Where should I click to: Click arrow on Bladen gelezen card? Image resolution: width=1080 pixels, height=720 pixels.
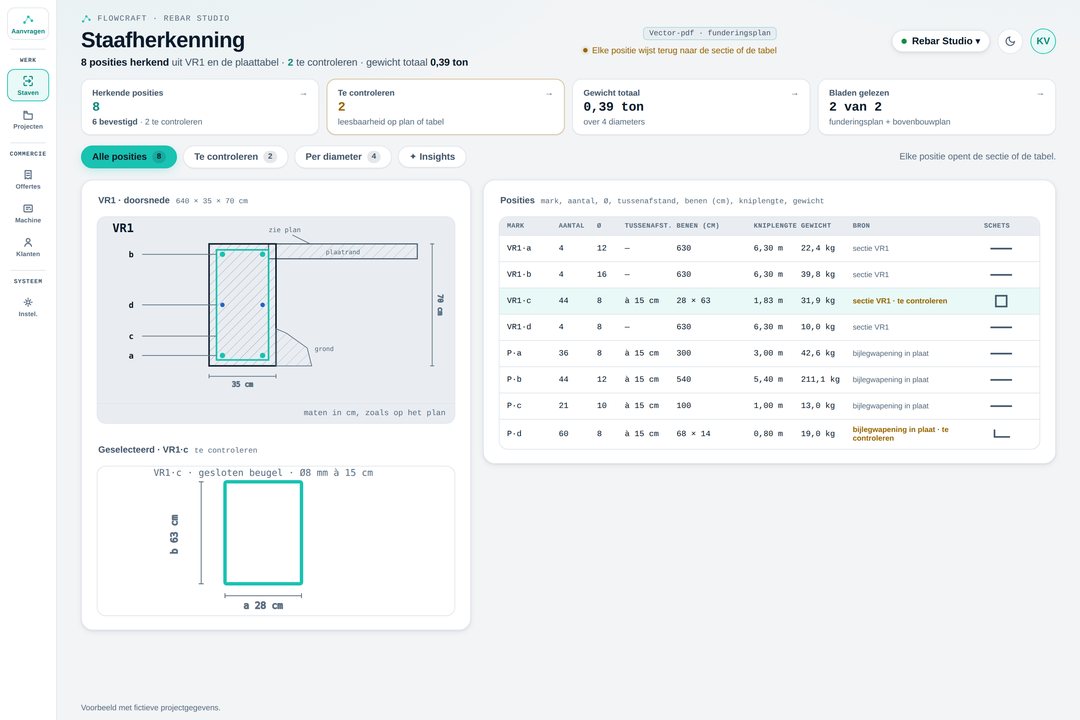click(1040, 94)
